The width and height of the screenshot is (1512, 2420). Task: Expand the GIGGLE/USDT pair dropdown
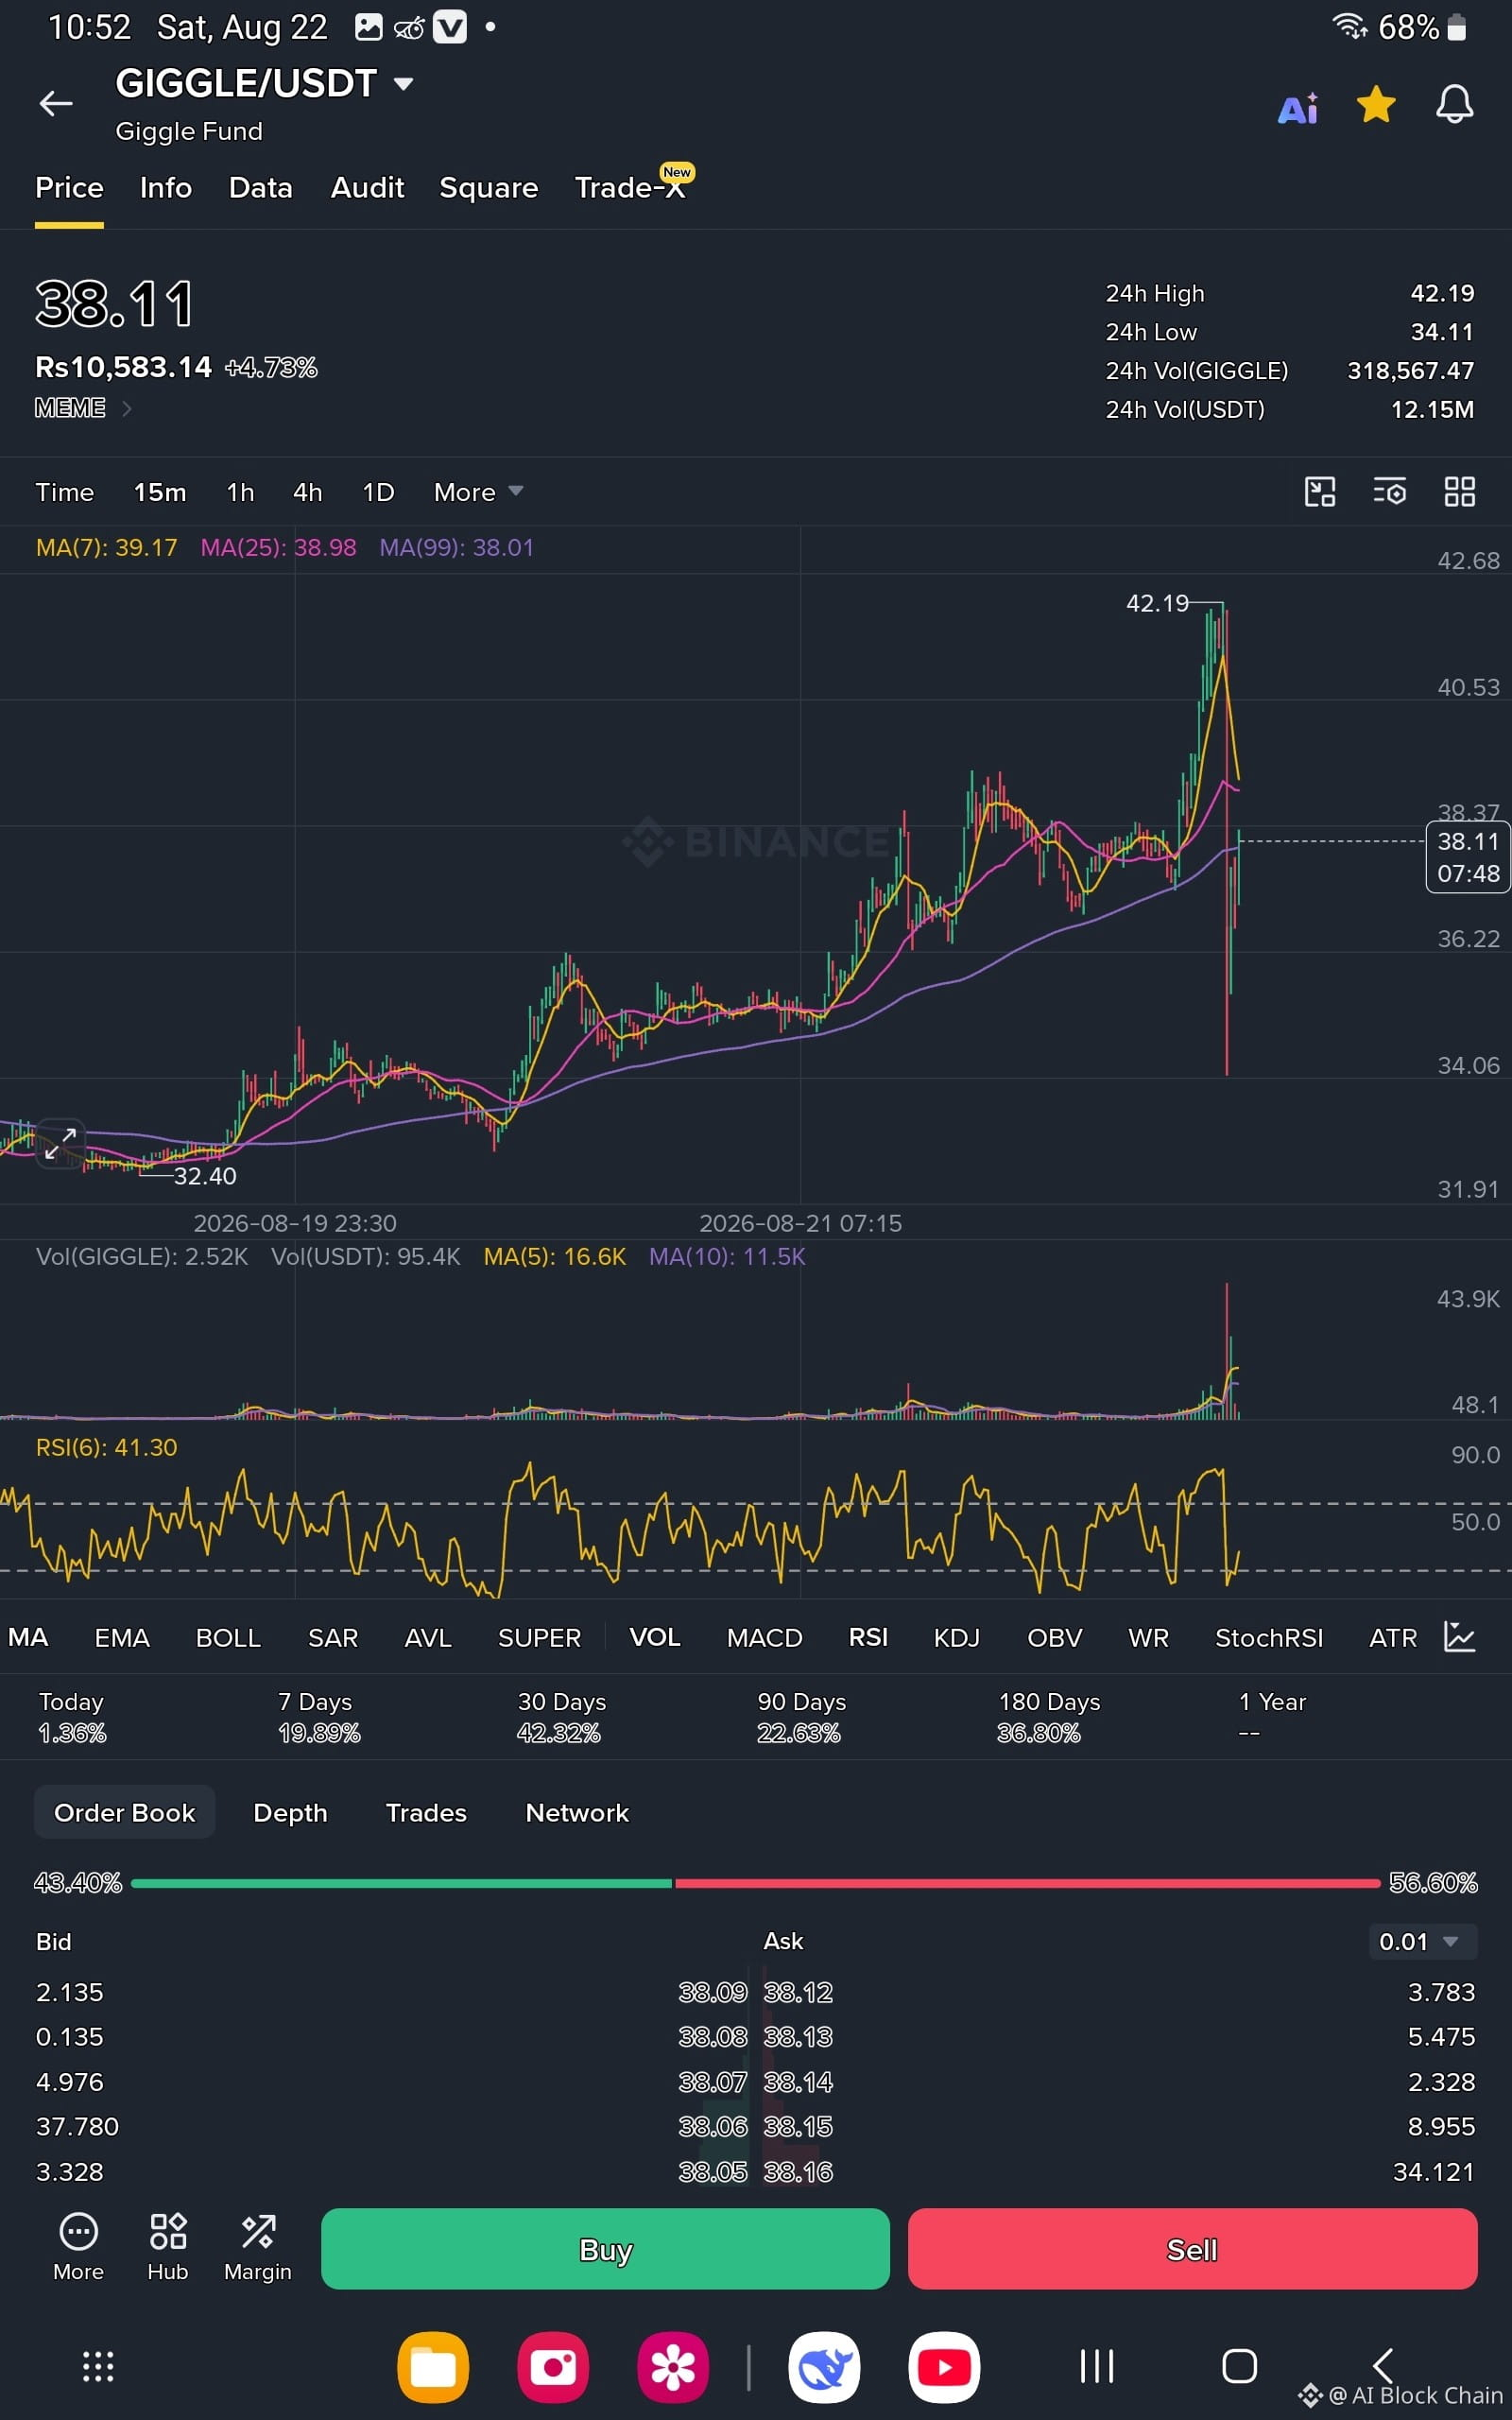[x=403, y=84]
